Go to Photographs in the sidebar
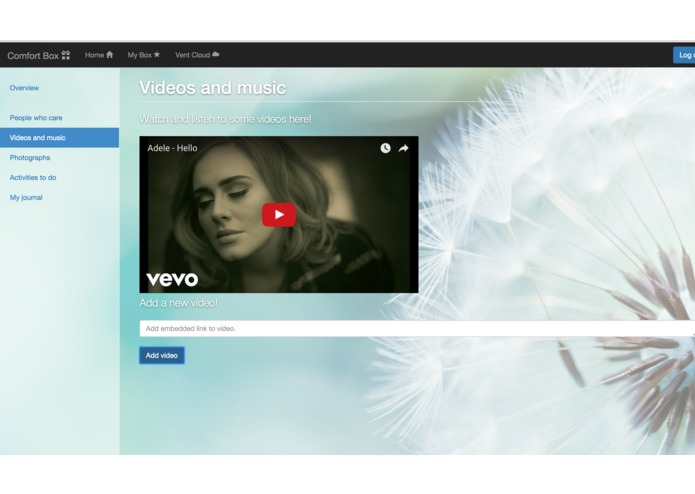 (x=30, y=158)
